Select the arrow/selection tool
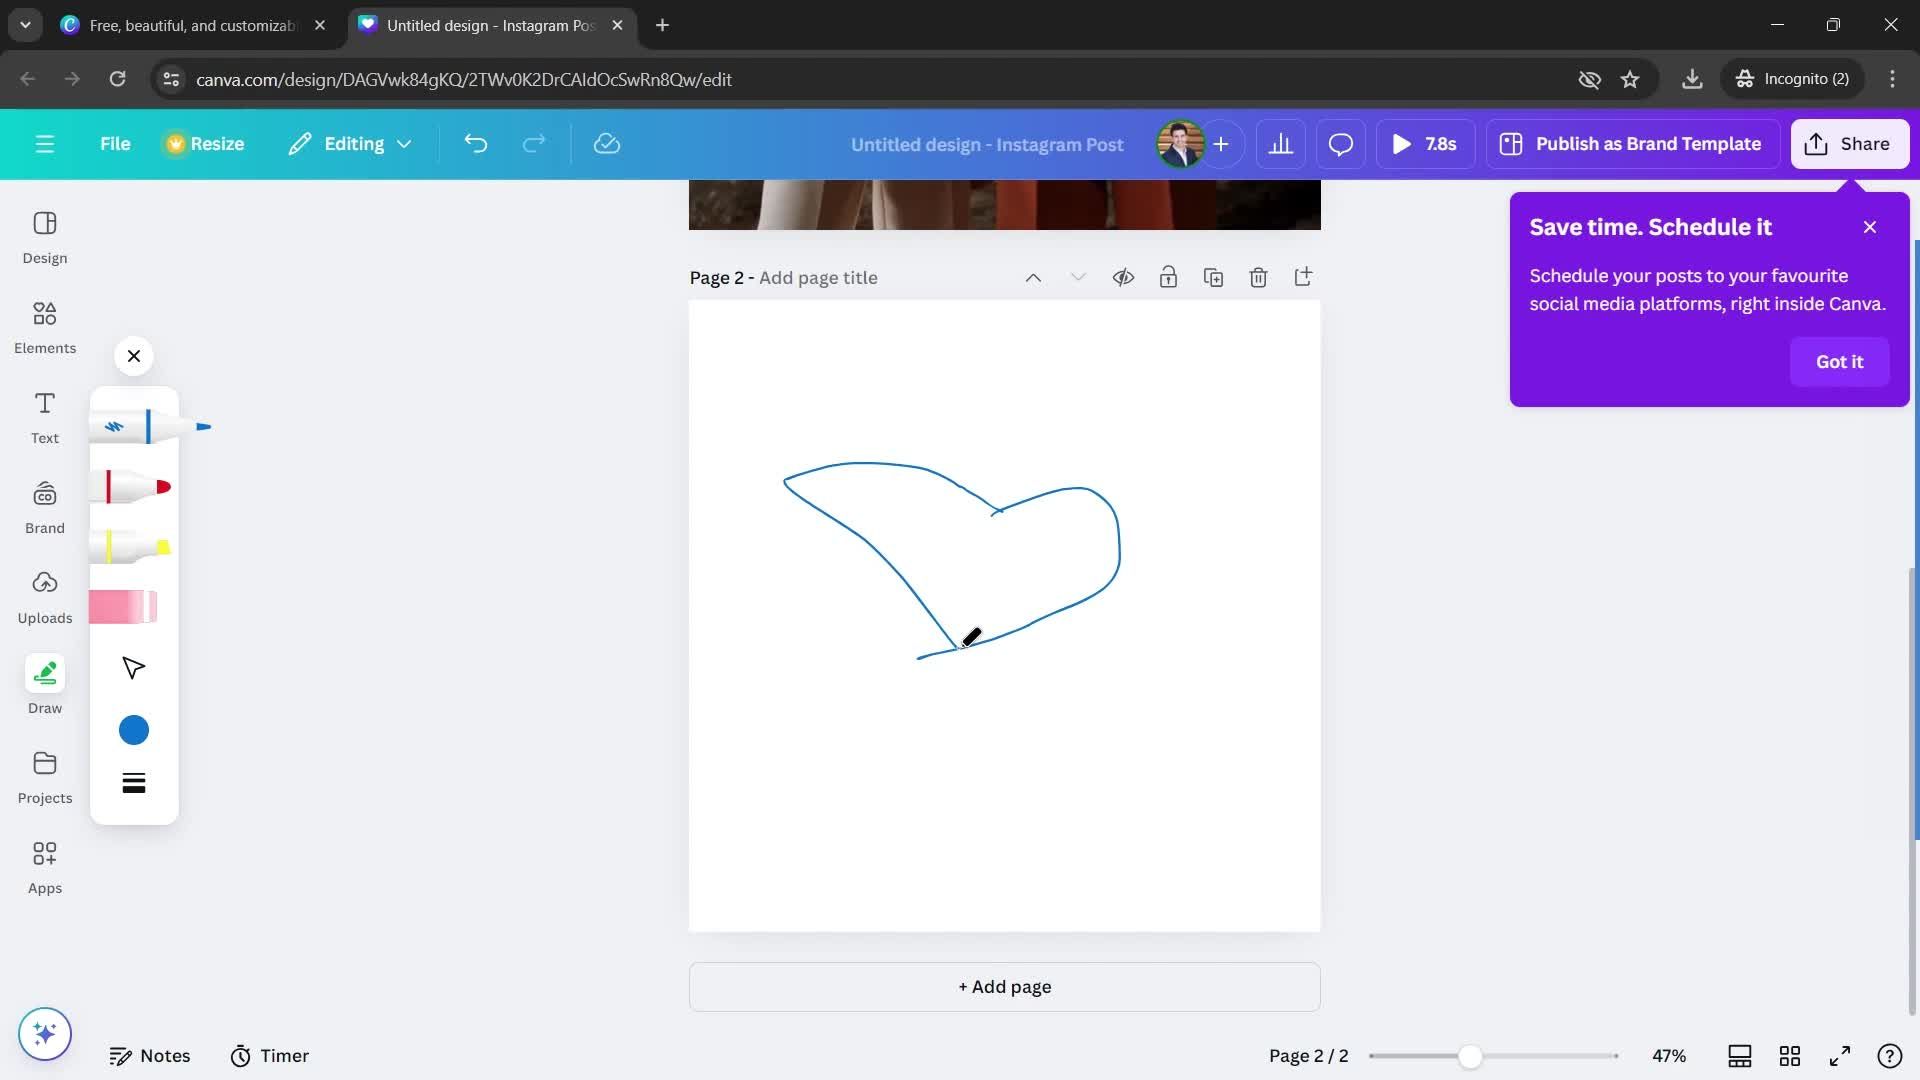 pos(135,669)
